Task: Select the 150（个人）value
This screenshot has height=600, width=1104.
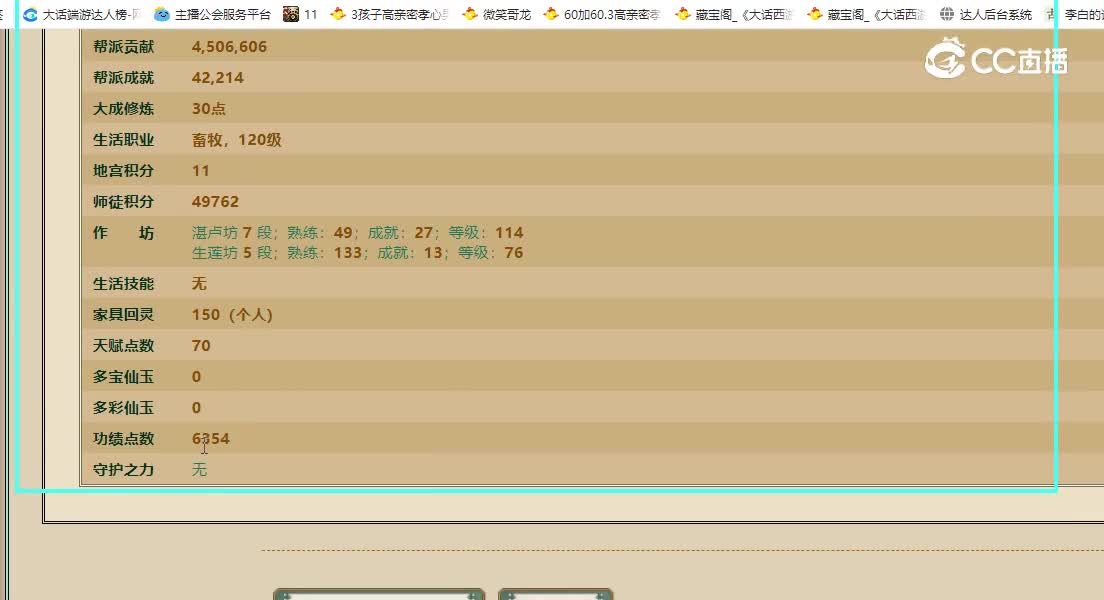Action: tap(232, 314)
